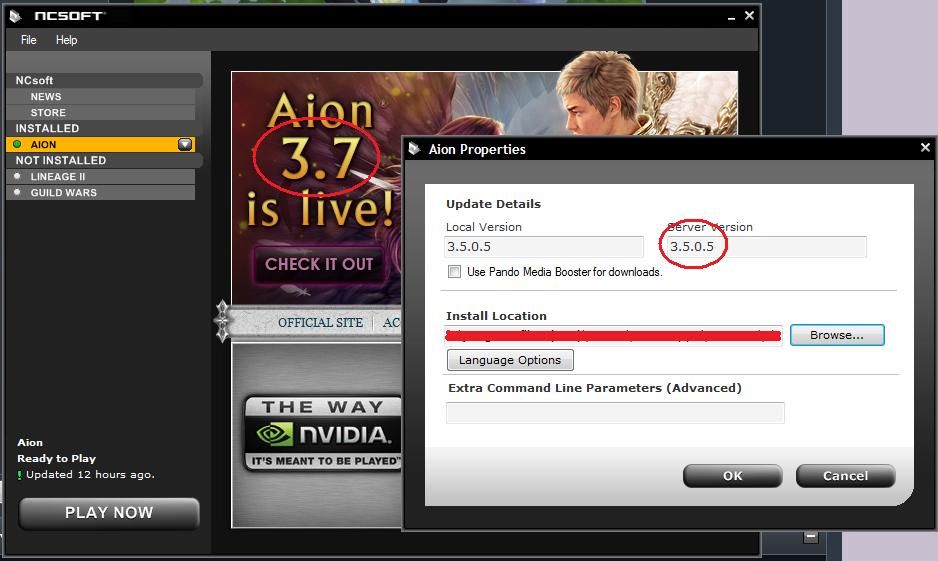938x561 pixels.
Task: Click the Browse... button
Action: tap(837, 335)
